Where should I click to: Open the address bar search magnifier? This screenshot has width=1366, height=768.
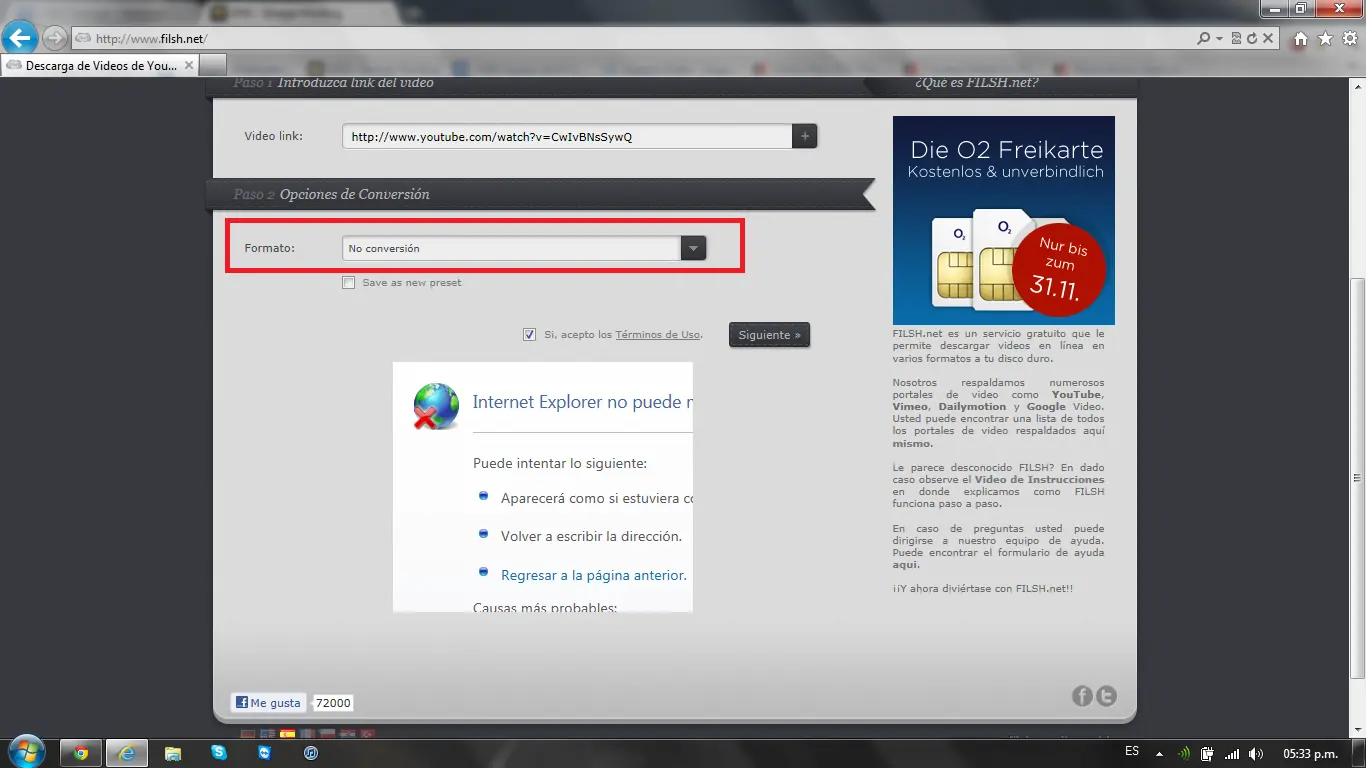1204,39
